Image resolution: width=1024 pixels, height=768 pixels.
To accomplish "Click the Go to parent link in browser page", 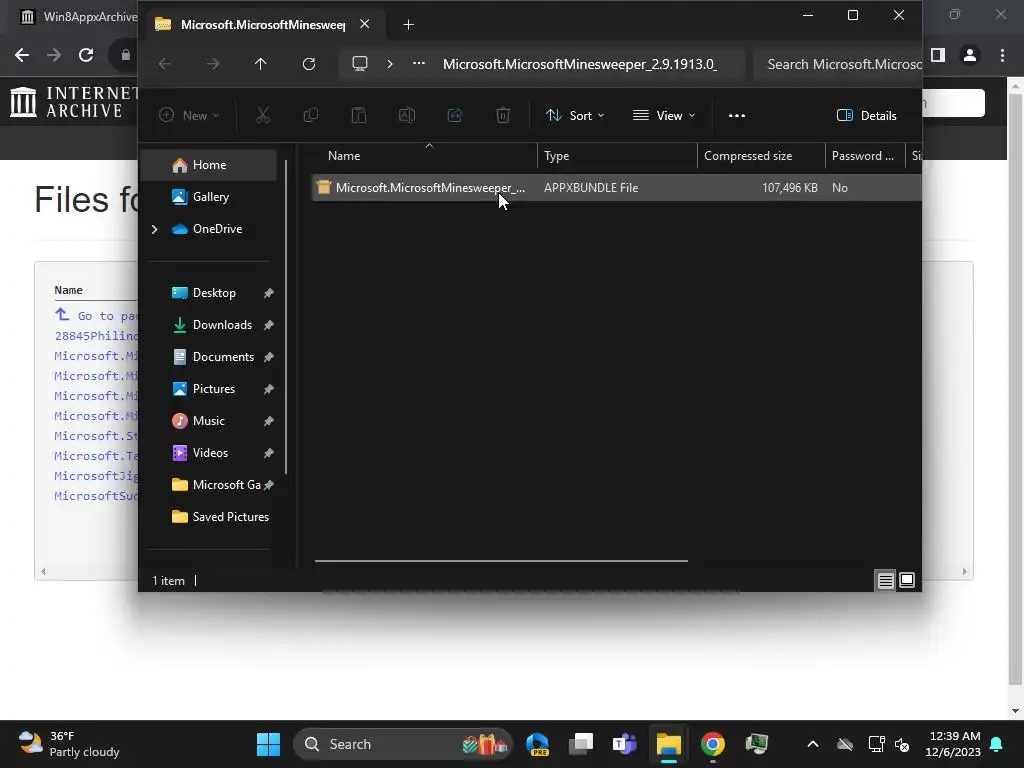I will (97, 315).
